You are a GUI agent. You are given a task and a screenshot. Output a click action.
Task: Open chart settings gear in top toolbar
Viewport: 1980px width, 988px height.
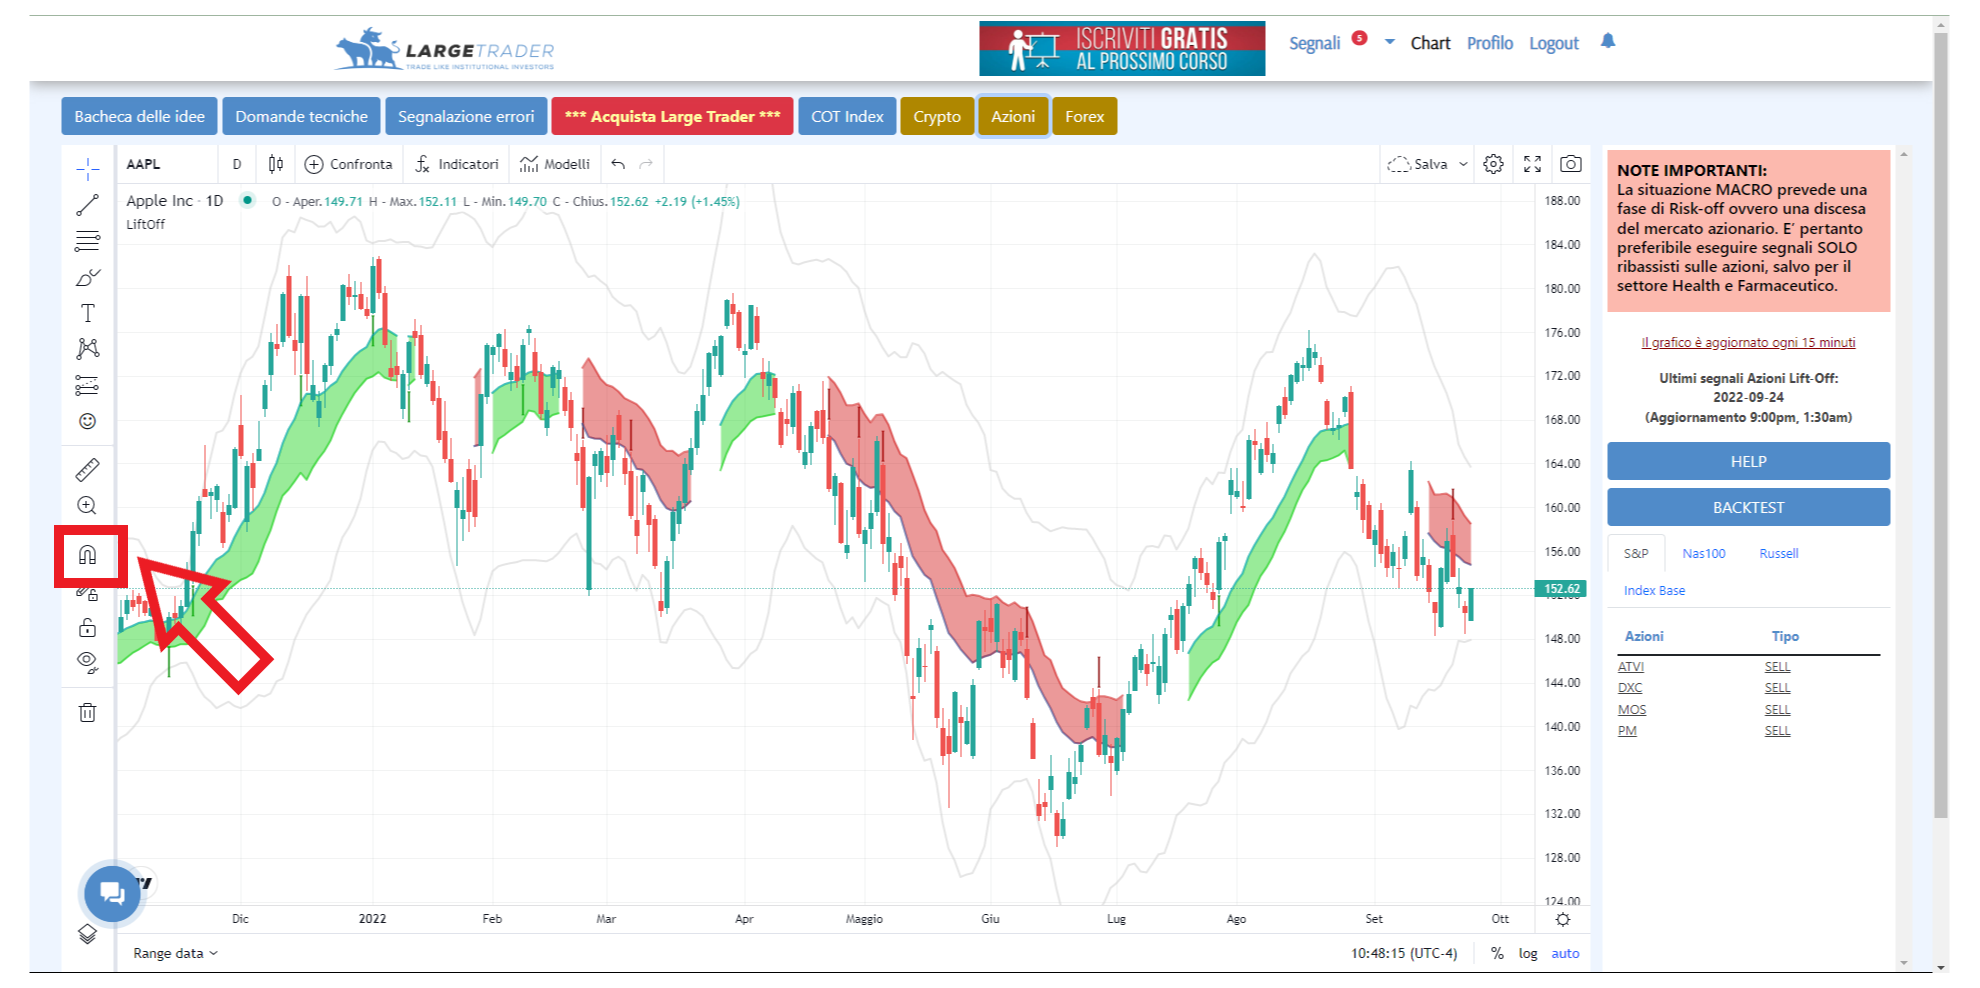coord(1494,164)
